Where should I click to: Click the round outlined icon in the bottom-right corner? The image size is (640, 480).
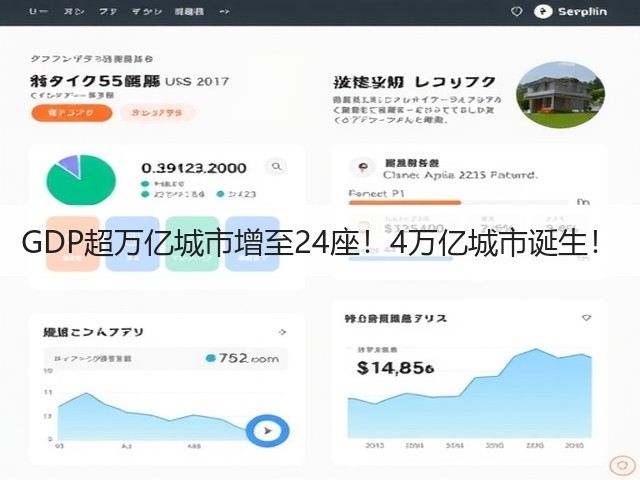622,464
